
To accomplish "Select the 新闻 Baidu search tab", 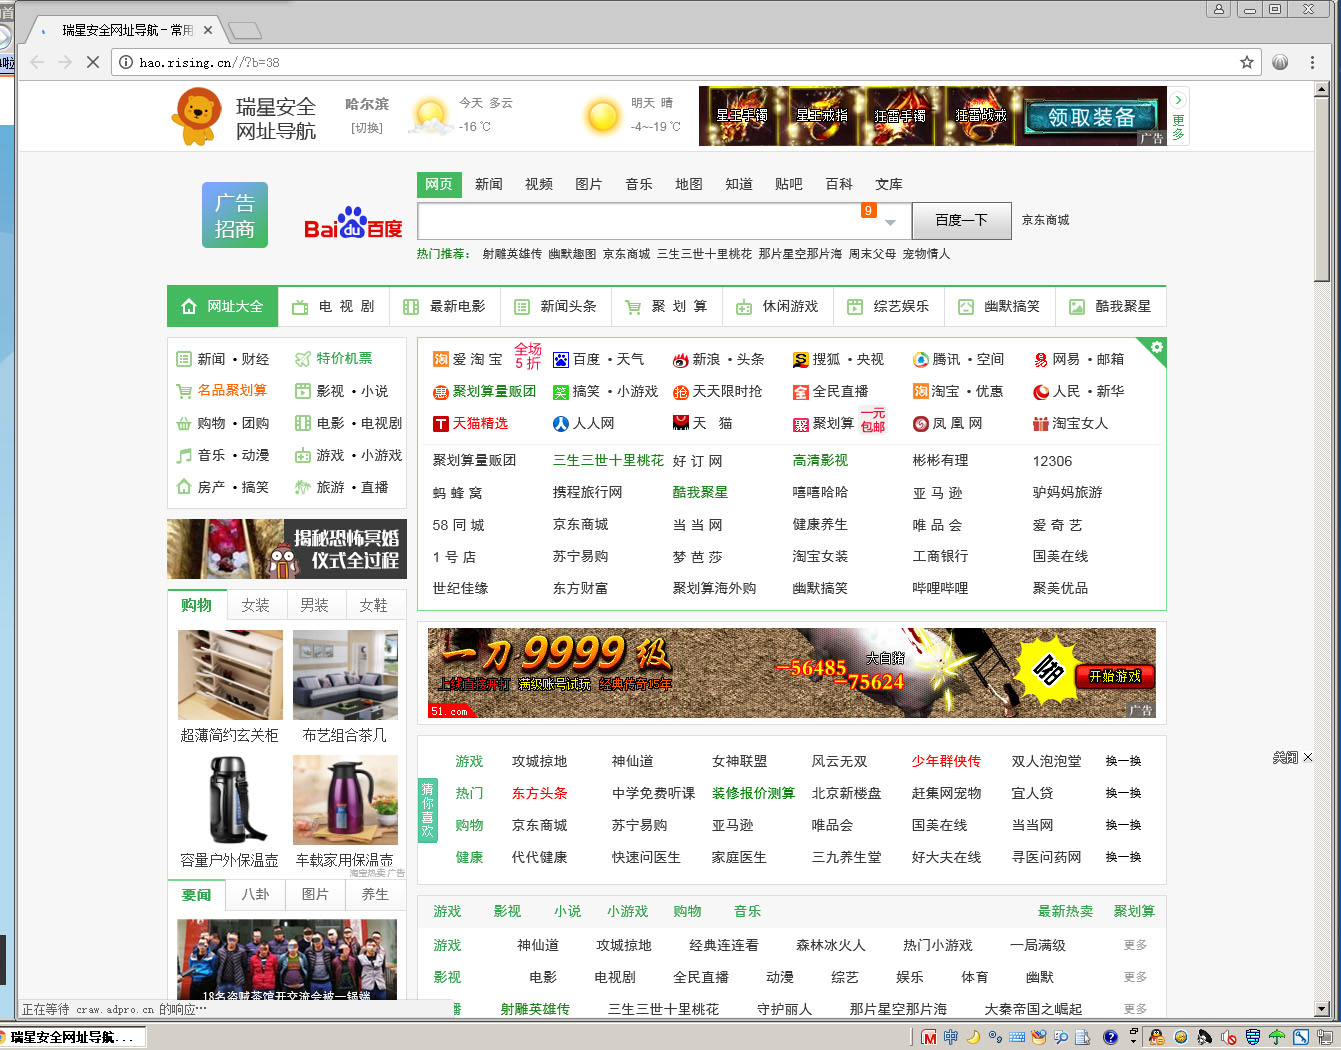I will coord(489,184).
